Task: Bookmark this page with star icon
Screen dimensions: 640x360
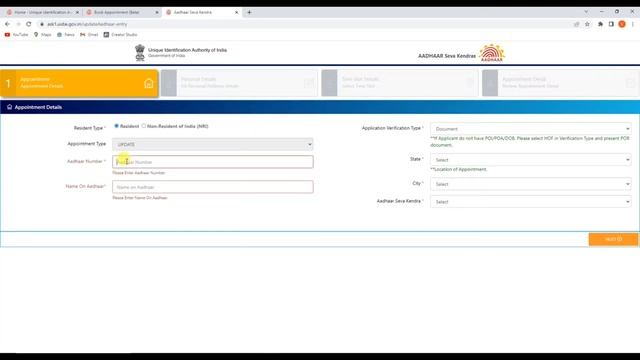Action: 587,24
